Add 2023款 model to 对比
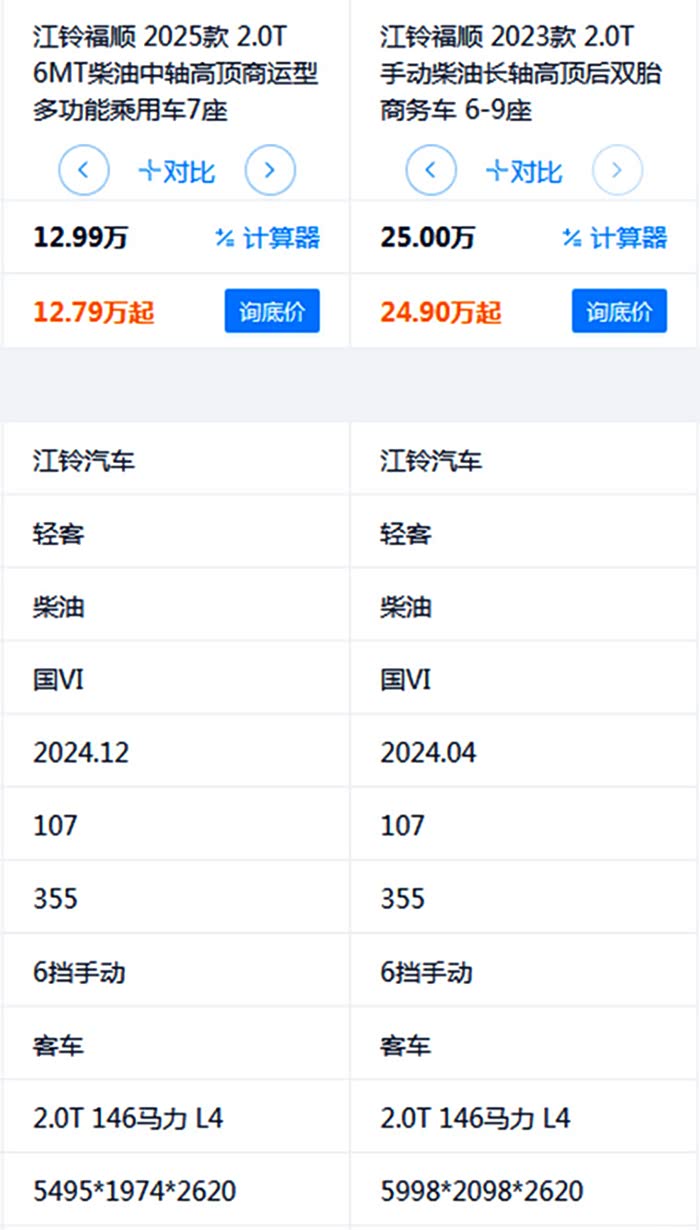This screenshot has height=1230, width=700. tap(524, 171)
